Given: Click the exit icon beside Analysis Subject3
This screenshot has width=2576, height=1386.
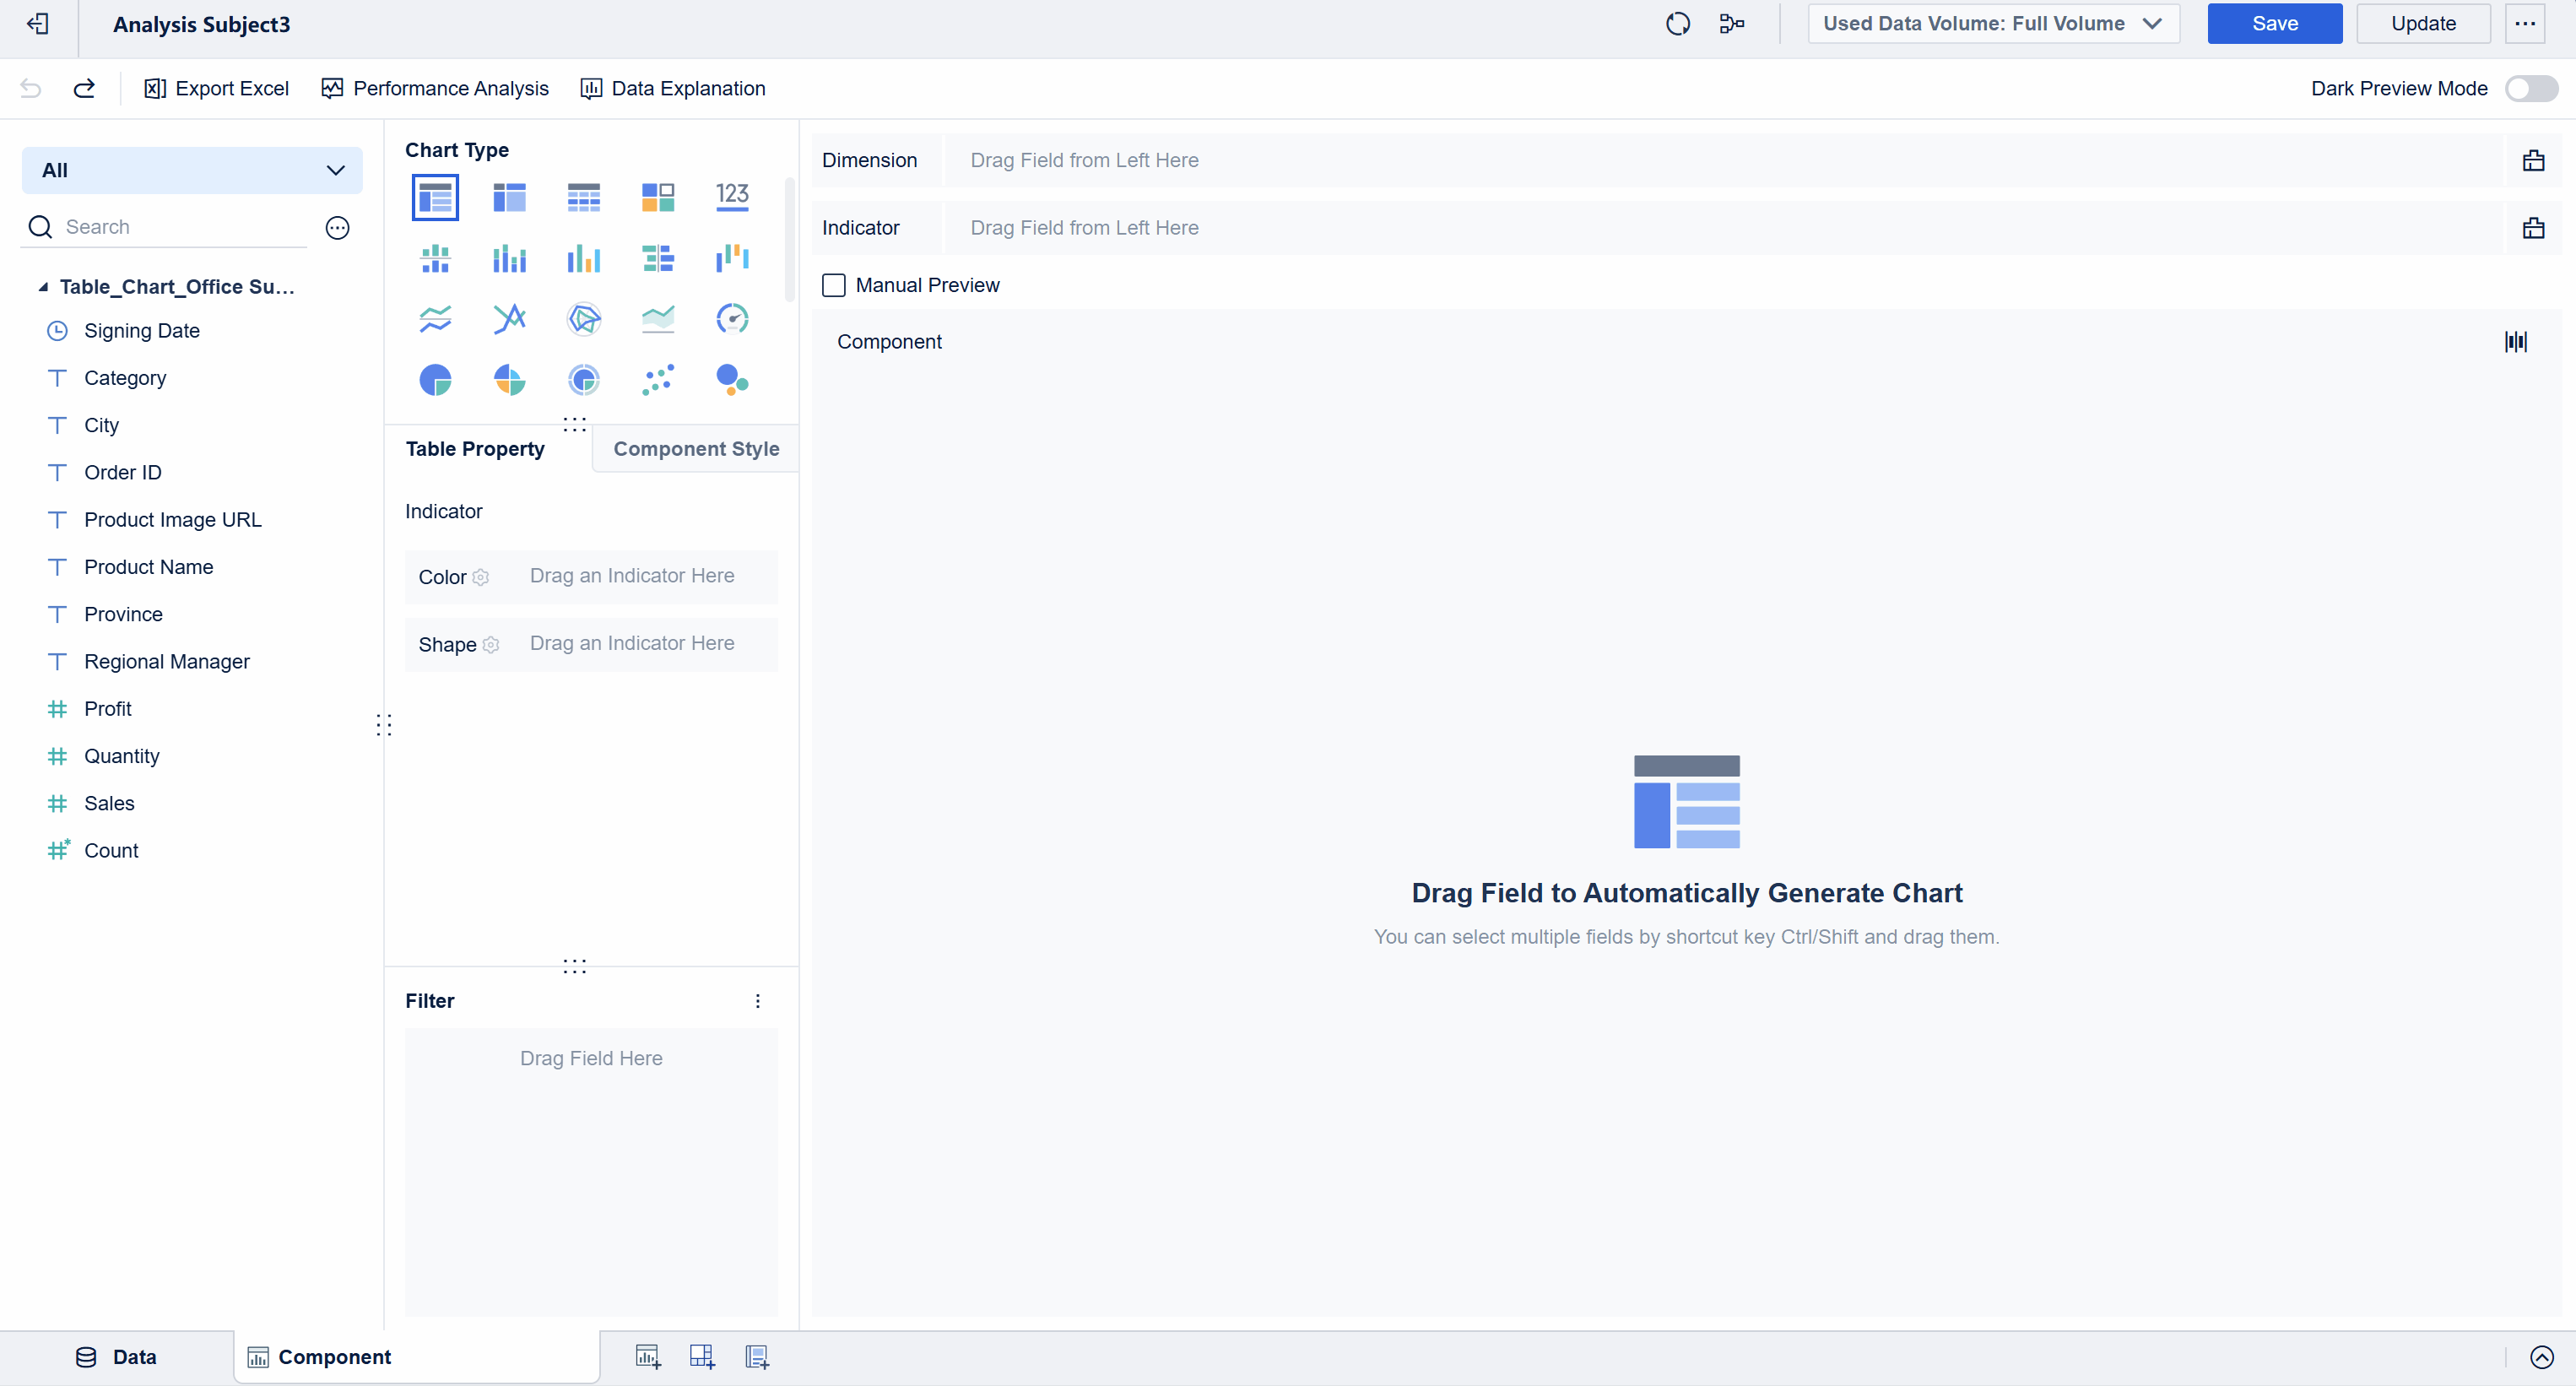Looking at the screenshot, I should tap(38, 24).
